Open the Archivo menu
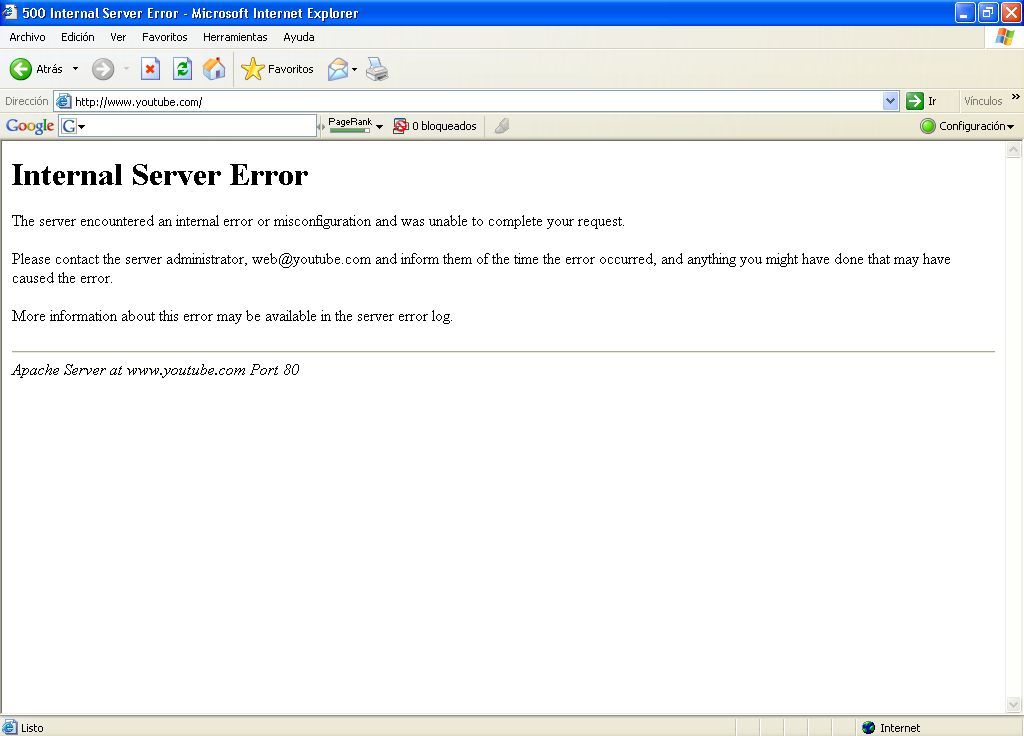The height and width of the screenshot is (736, 1024). (x=27, y=37)
